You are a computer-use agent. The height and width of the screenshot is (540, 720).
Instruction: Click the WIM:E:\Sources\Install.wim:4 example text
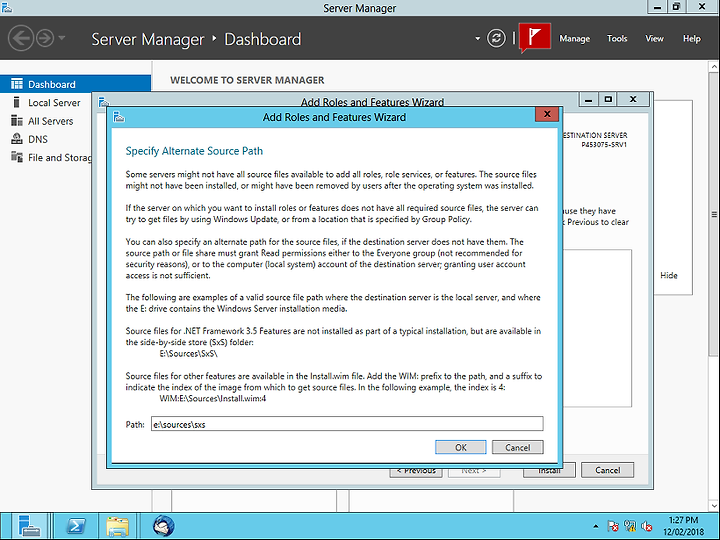pos(213,398)
